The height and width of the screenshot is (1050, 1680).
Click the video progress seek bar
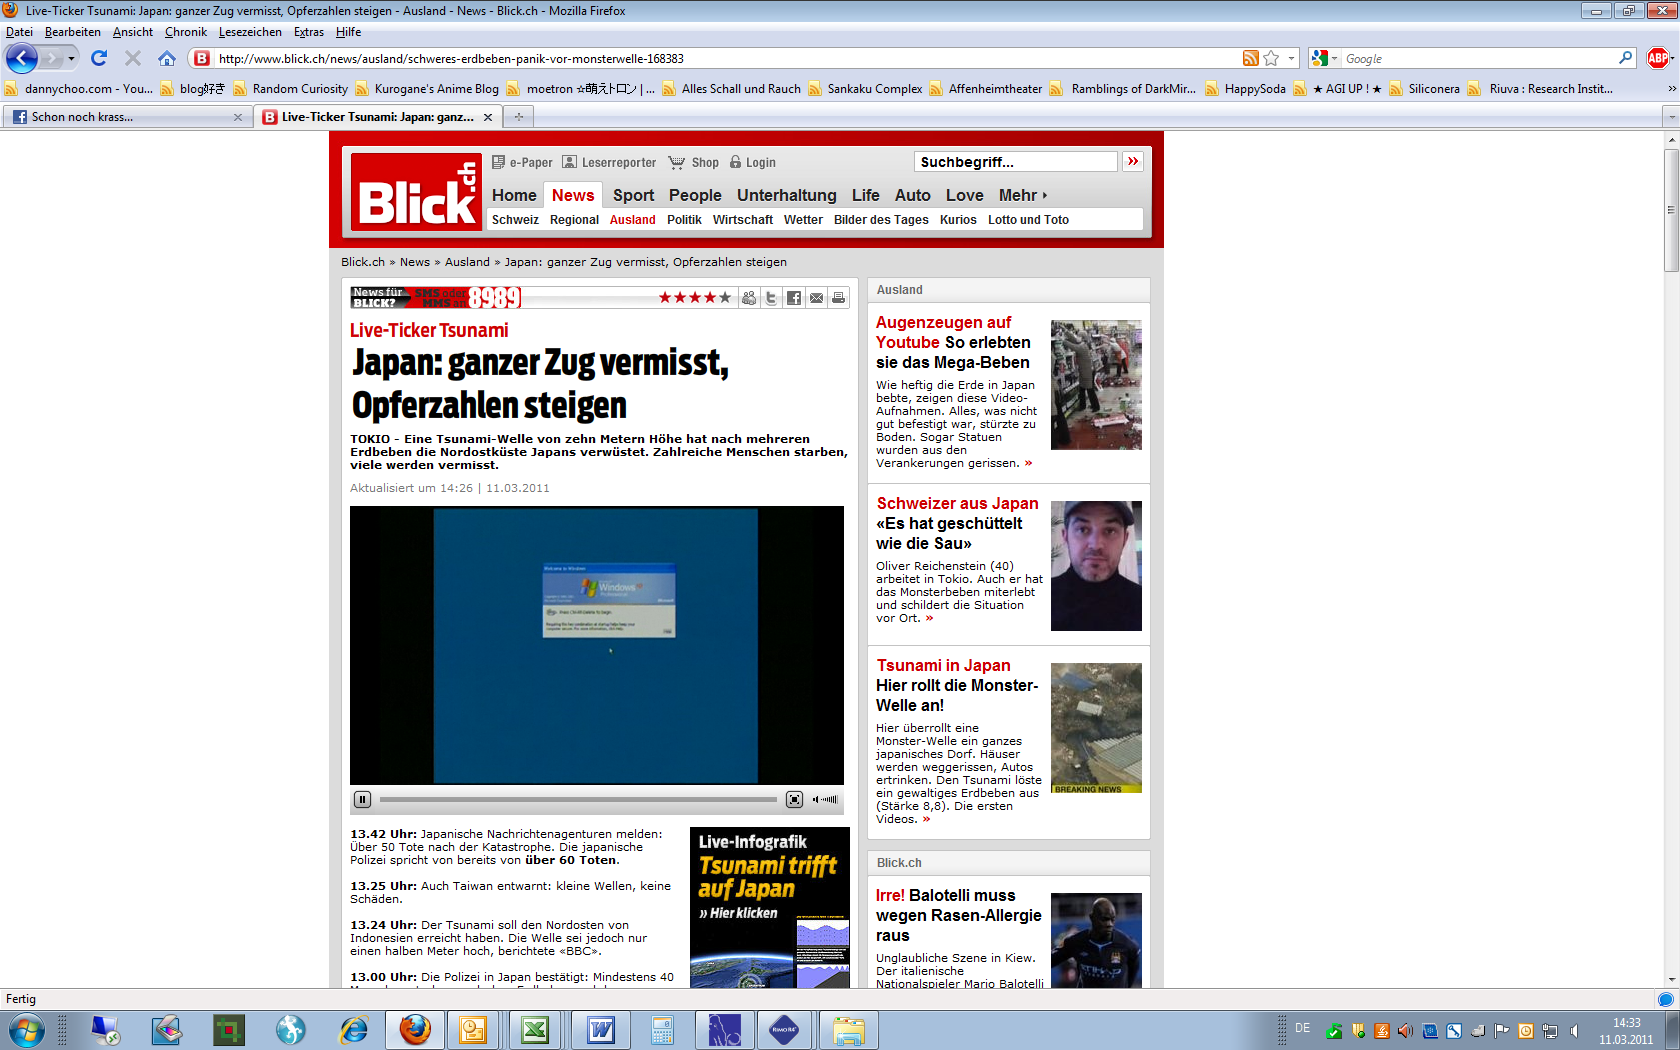(x=578, y=799)
